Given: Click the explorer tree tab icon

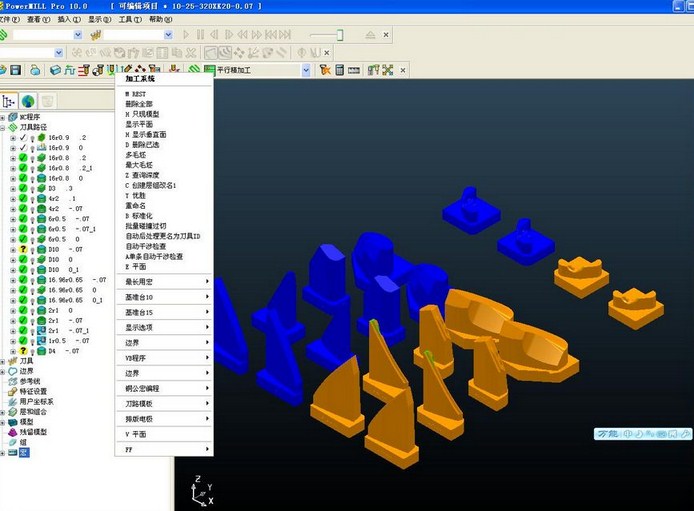Looking at the screenshot, I should 9,101.
